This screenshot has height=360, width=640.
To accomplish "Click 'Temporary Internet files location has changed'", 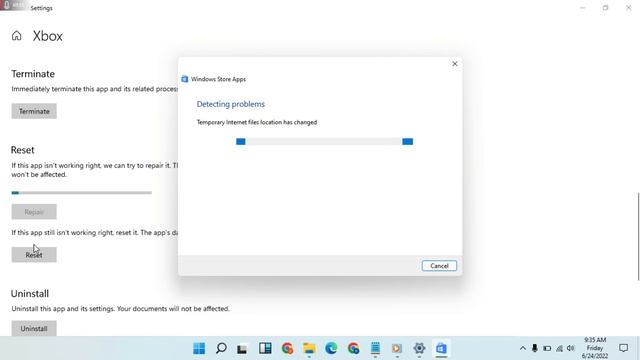I will [x=257, y=122].
